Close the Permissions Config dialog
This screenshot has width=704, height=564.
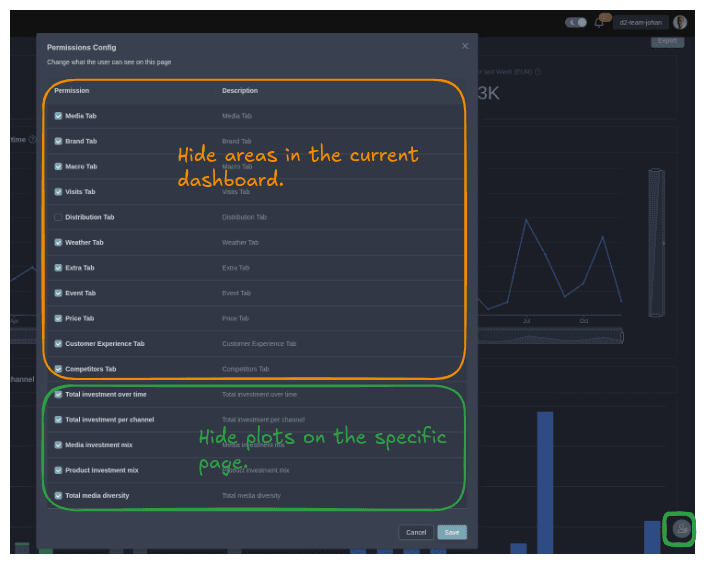tap(465, 46)
